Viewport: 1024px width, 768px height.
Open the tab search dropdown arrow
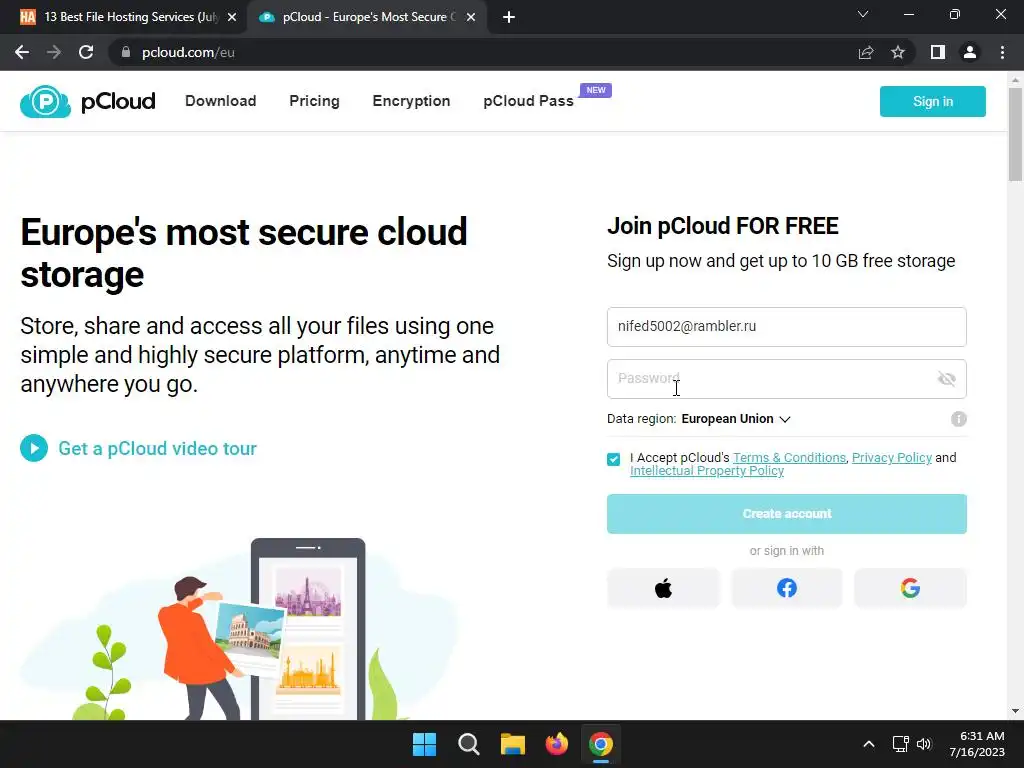863,14
